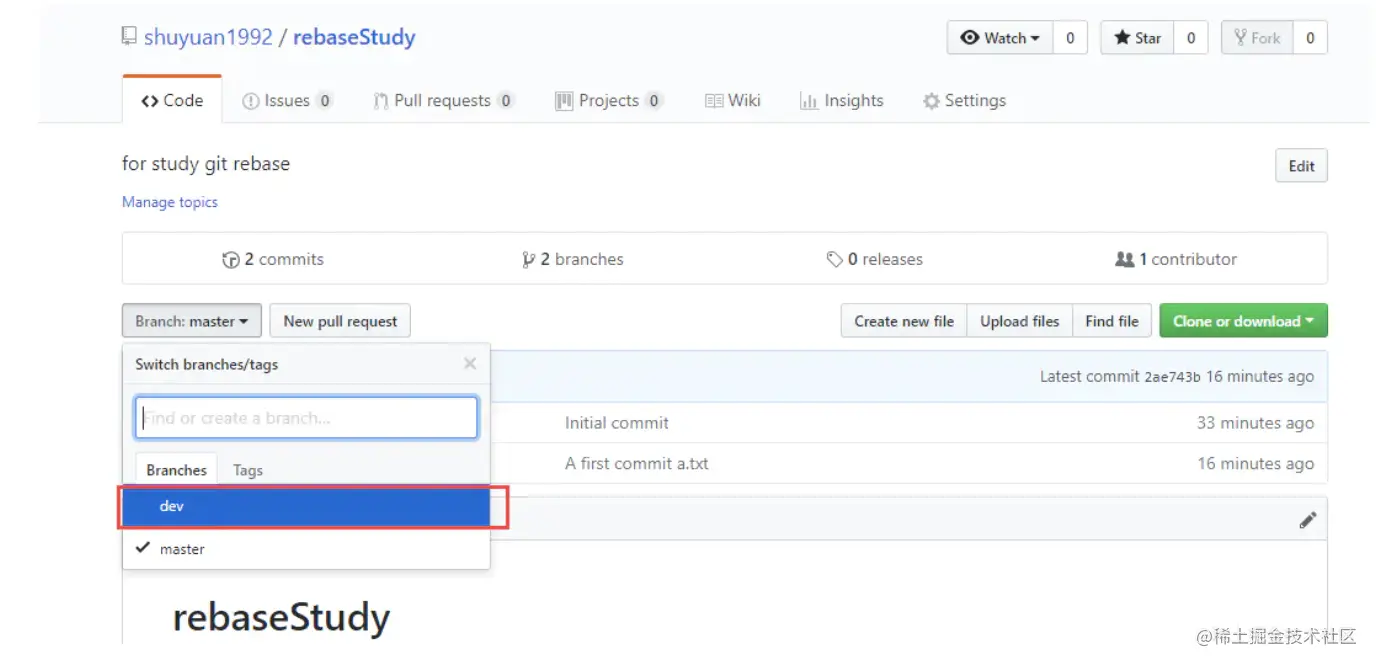This screenshot has width=1376, height=666.
Task: Open the Initial commit message link
Action: click(x=617, y=423)
